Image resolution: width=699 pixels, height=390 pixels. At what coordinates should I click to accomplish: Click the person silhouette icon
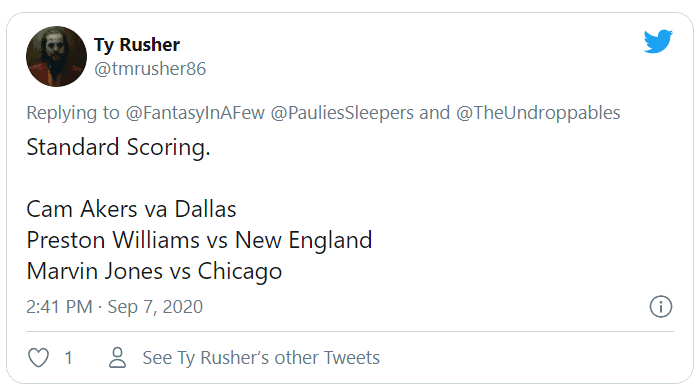(118, 357)
